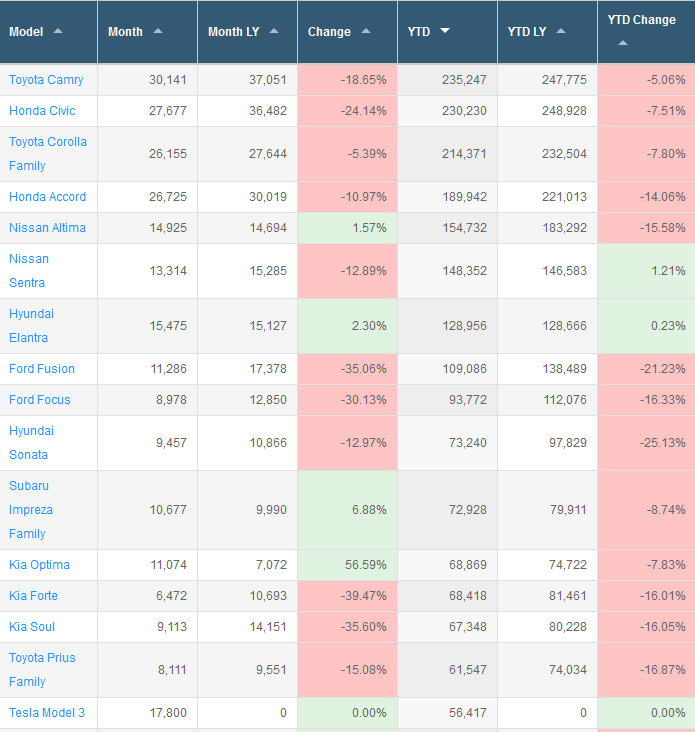Viewport: 695px width, 732px height.
Task: Click the sort arrow next to Month
Action: [x=158, y=31]
